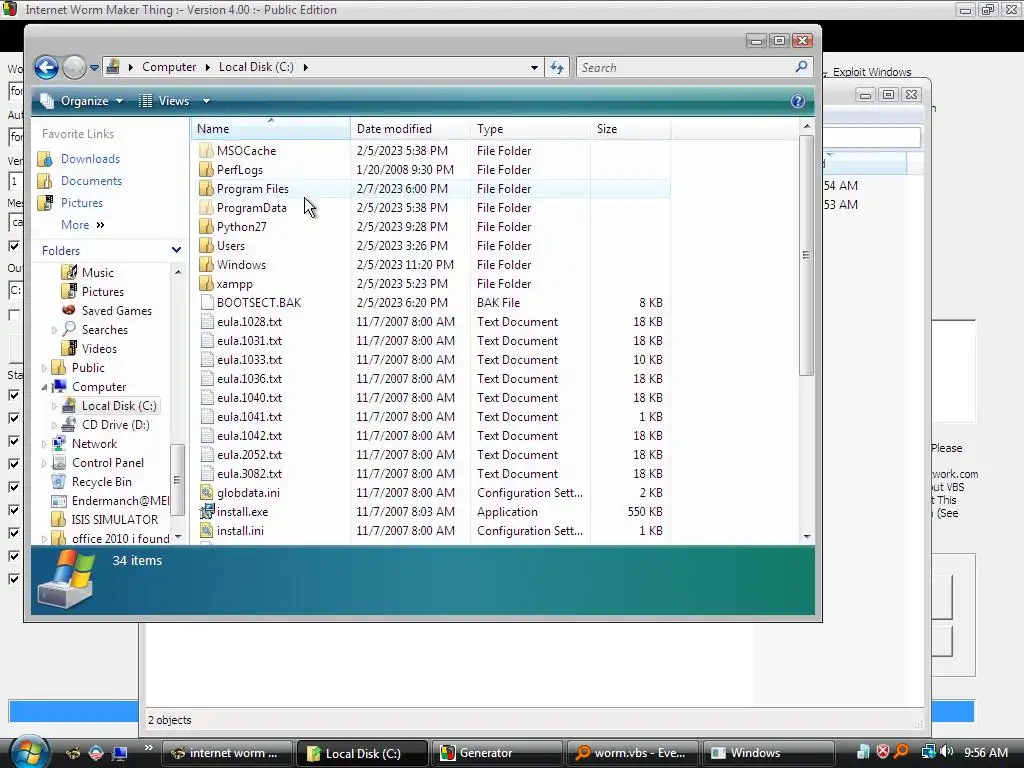Select Recycle Bin in the folder tree
The width and height of the screenshot is (1024, 768).
[x=101, y=481]
